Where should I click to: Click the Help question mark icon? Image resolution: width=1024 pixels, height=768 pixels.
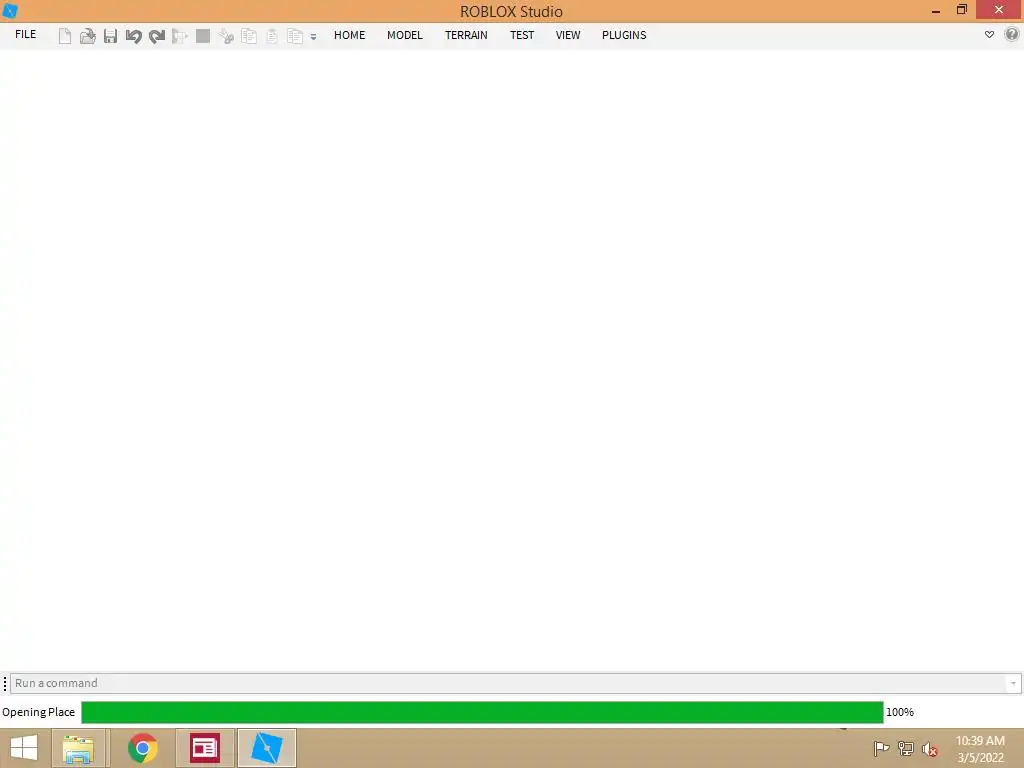[1012, 34]
